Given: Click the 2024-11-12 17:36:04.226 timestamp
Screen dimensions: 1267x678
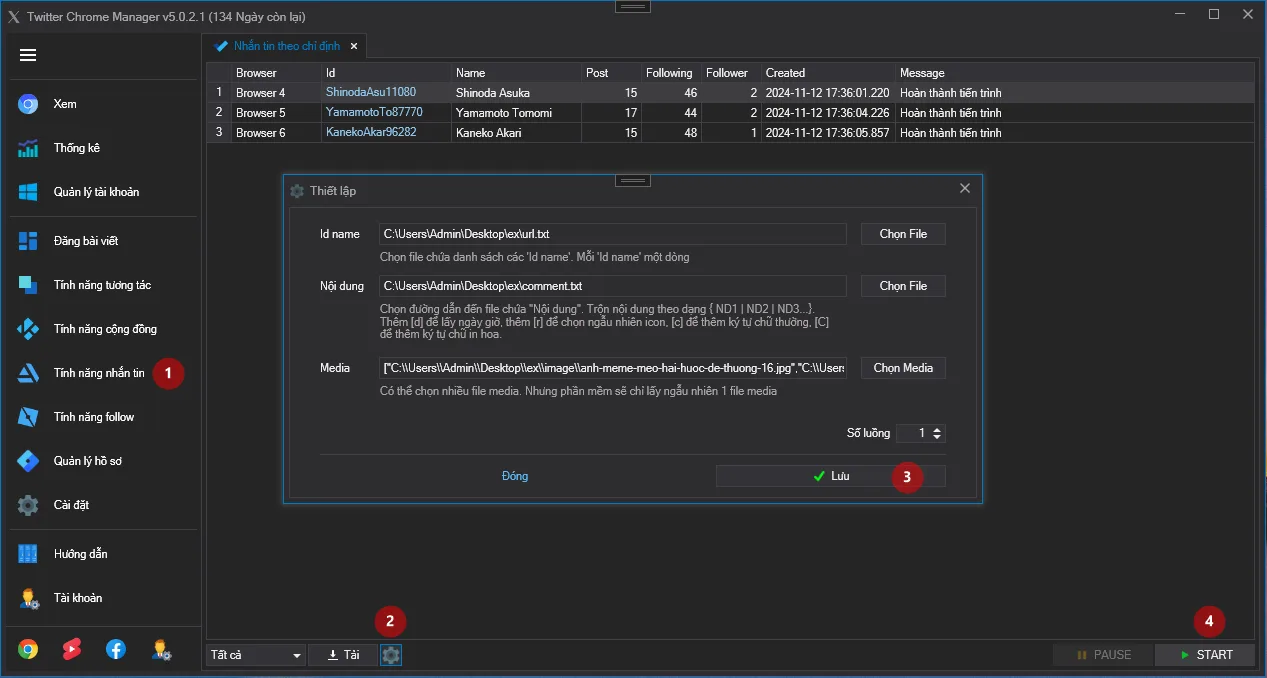Looking at the screenshot, I should pos(828,113).
